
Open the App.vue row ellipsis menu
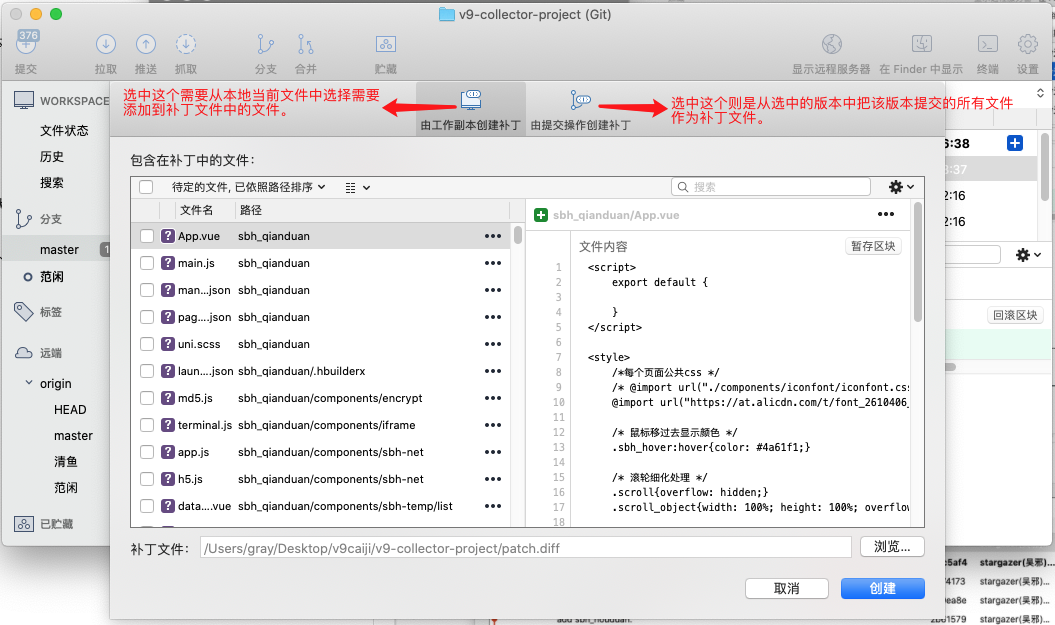(x=493, y=236)
